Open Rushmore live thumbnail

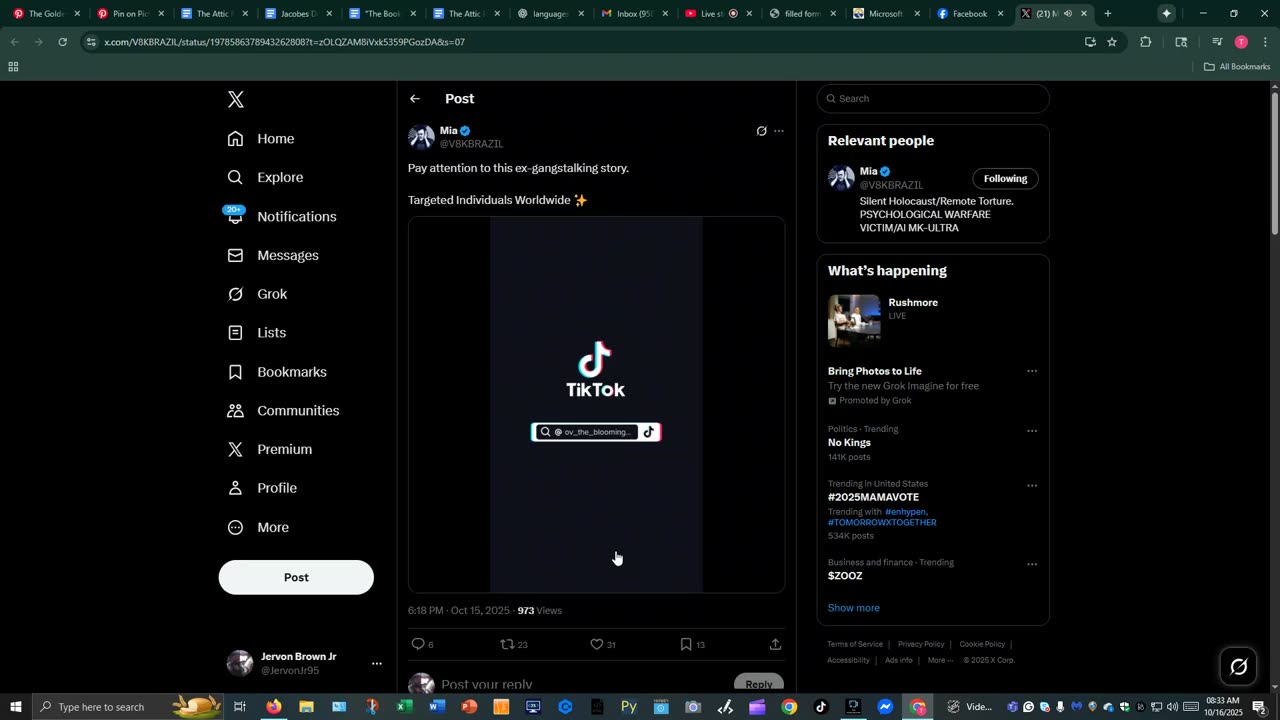(x=854, y=320)
